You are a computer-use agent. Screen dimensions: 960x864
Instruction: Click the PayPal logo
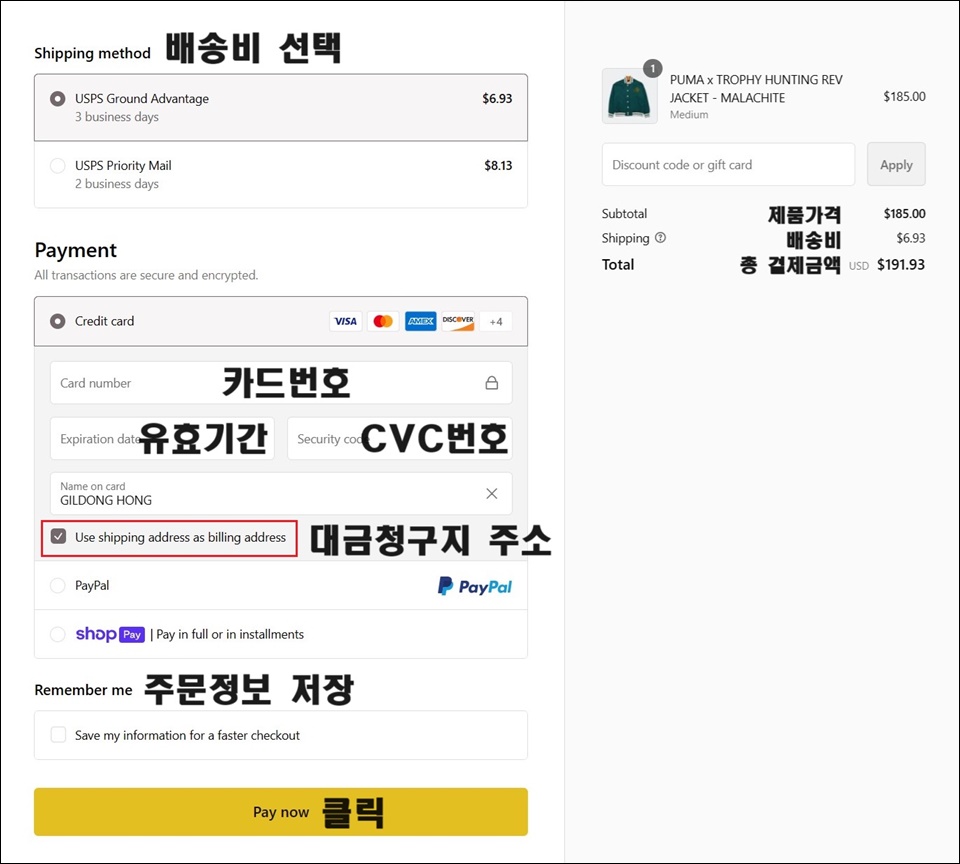point(474,587)
